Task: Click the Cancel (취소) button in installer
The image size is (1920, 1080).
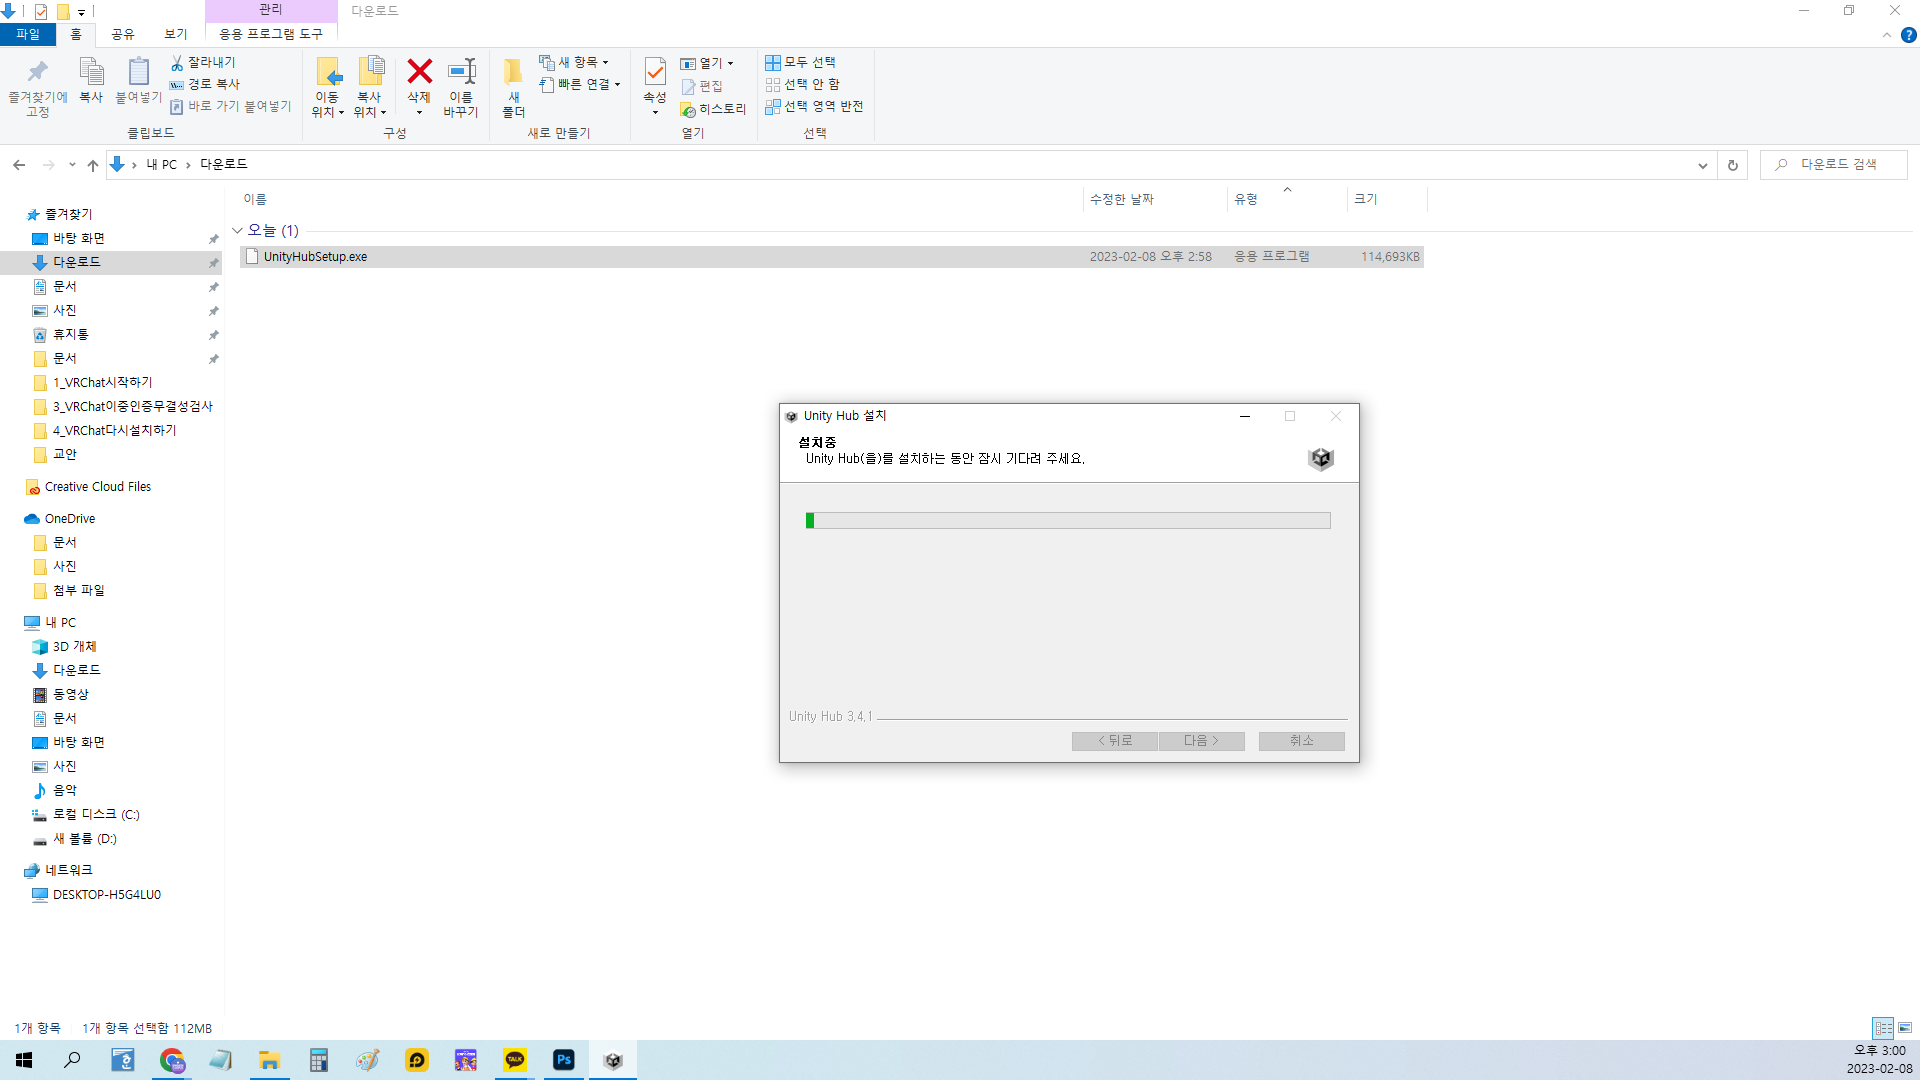Action: [1301, 741]
